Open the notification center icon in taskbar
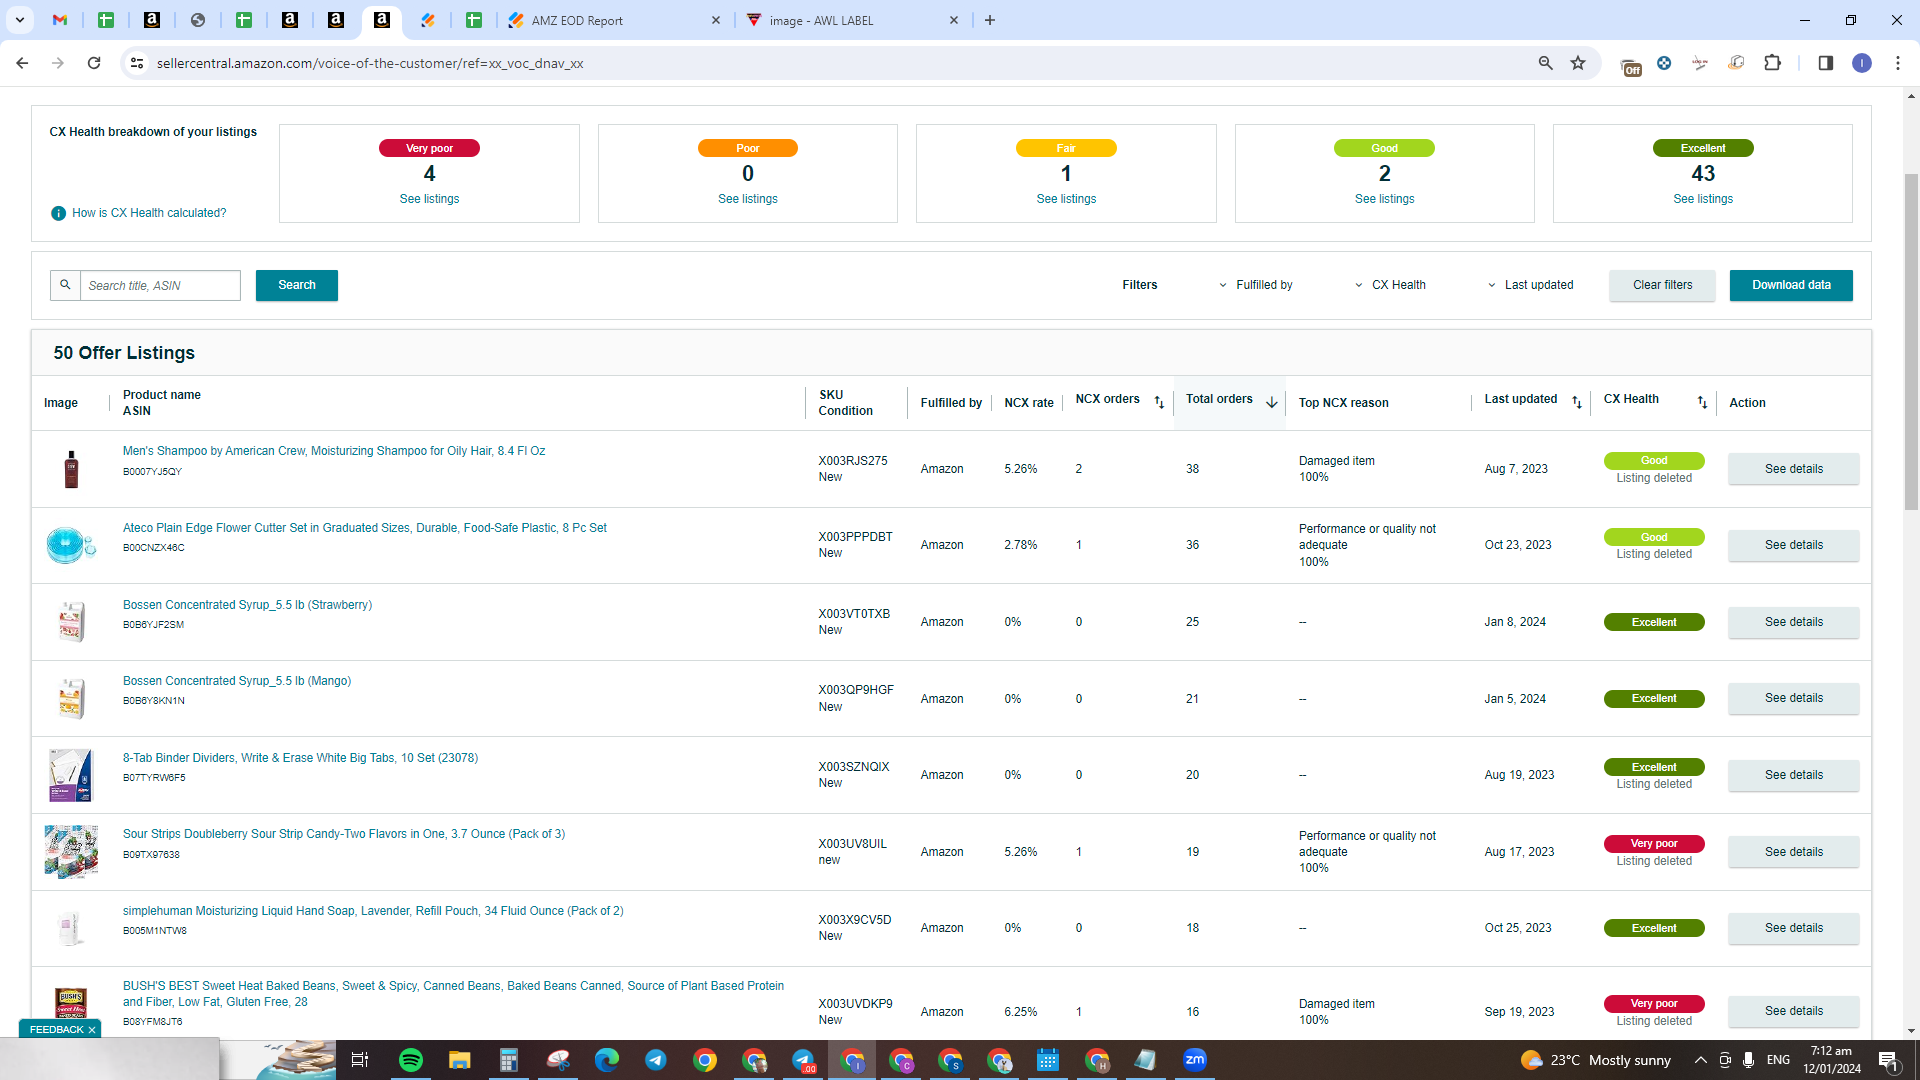 tap(1889, 1060)
